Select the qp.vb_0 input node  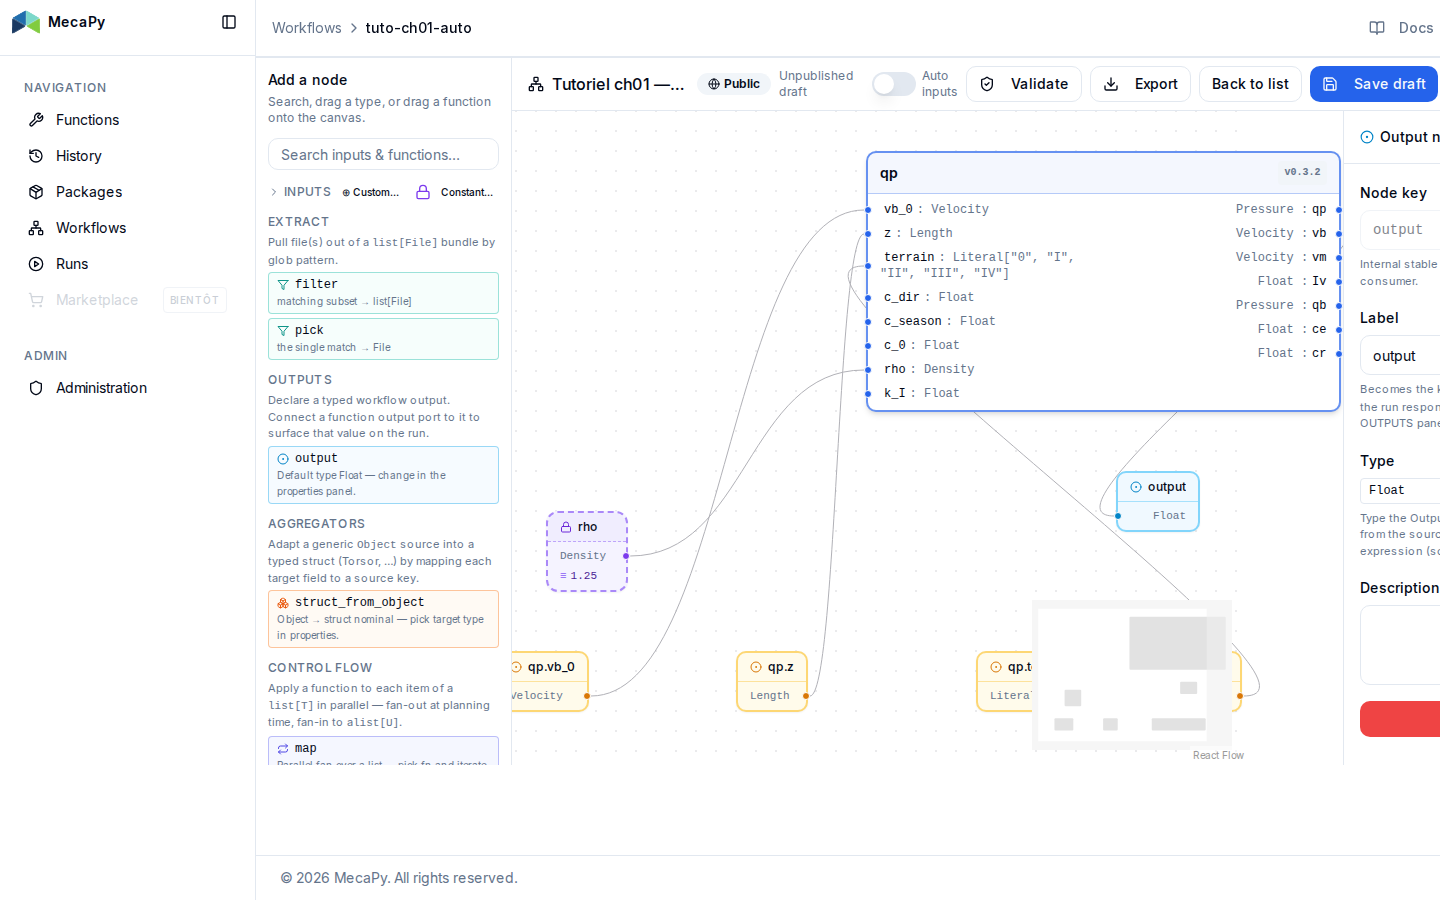click(549, 682)
